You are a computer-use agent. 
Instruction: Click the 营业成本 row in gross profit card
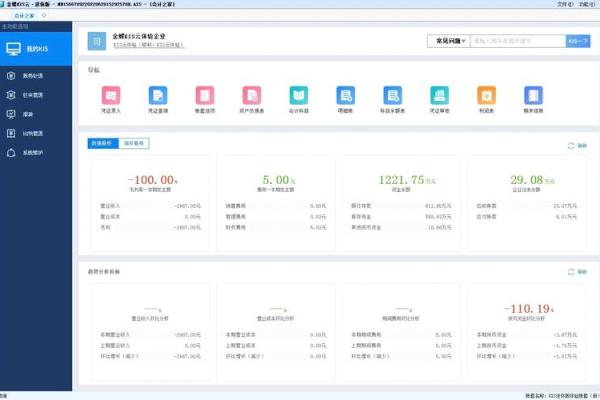coord(150,217)
